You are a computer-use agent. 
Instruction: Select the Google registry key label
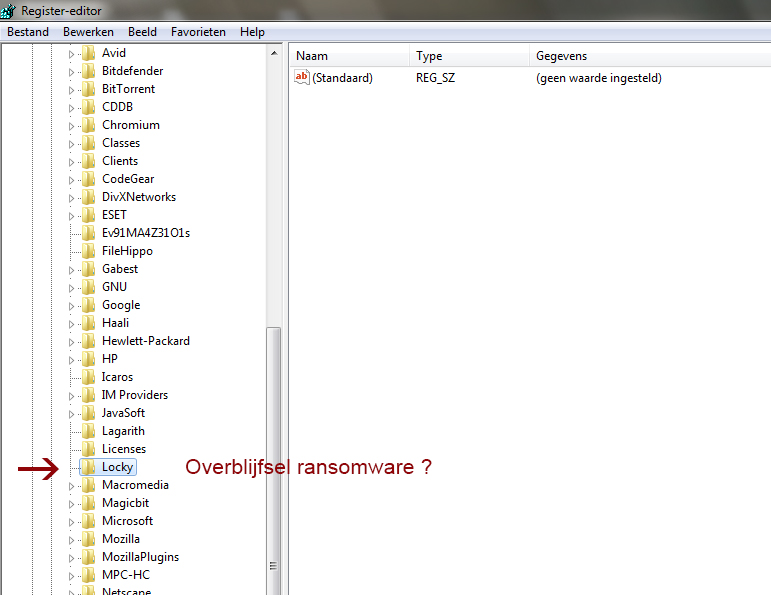(121, 305)
